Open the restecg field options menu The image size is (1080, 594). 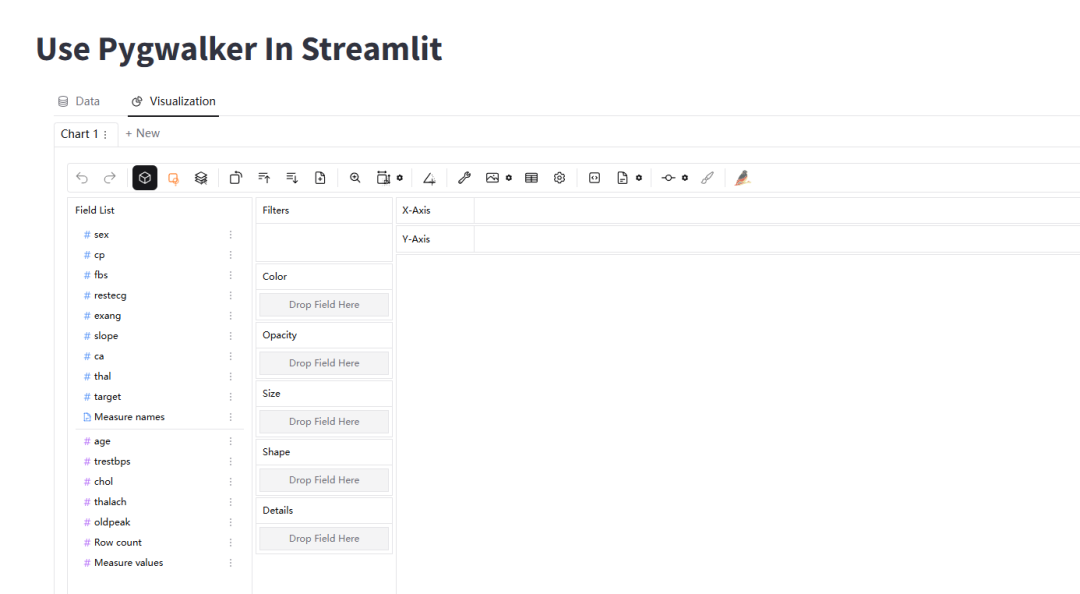coord(231,296)
